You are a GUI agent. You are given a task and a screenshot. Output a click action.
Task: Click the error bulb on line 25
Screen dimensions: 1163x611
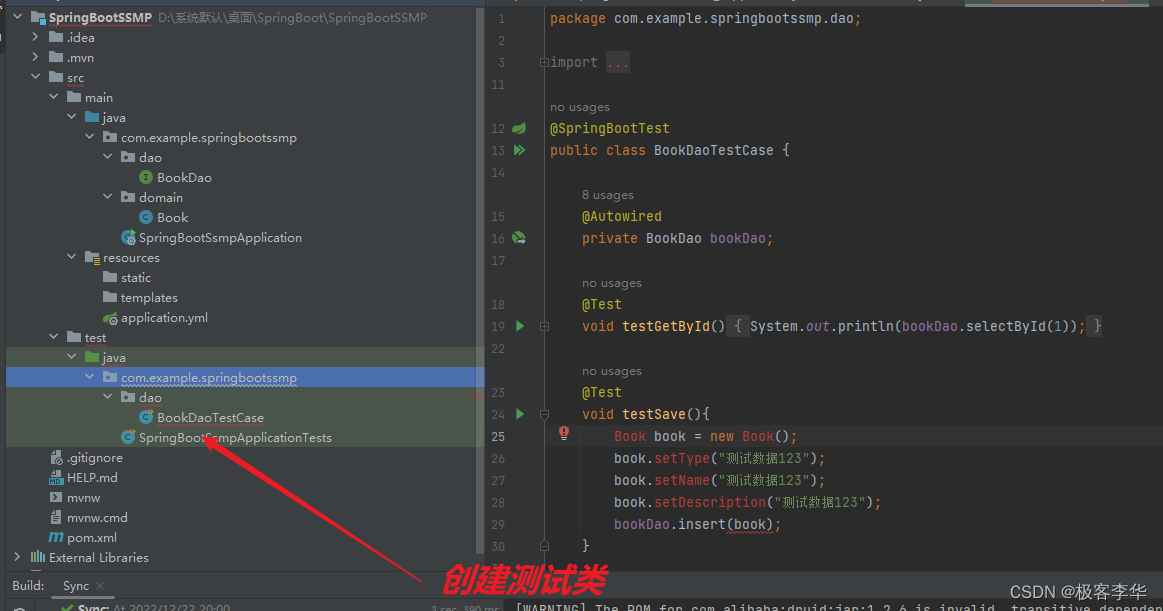point(564,434)
